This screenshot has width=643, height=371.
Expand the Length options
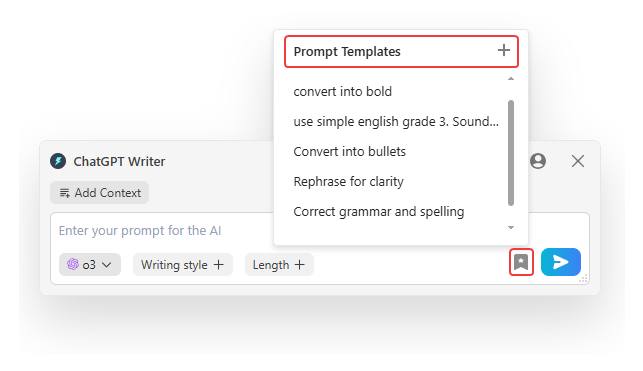279,264
